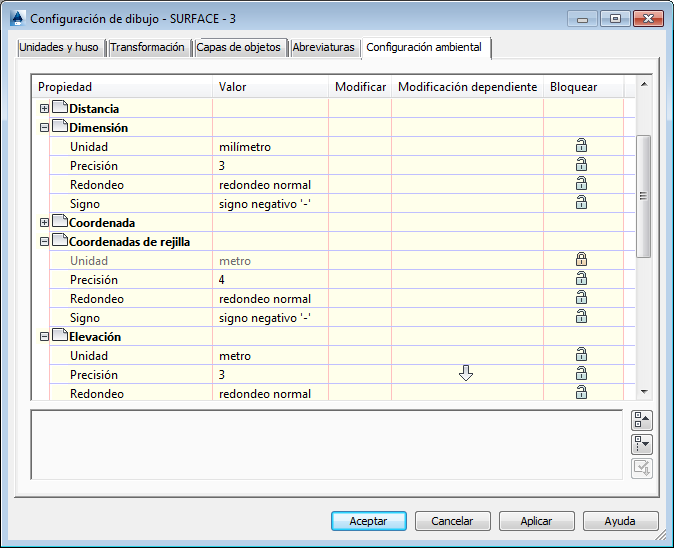
Task: Click the Propiedad column header
Action: (122, 87)
